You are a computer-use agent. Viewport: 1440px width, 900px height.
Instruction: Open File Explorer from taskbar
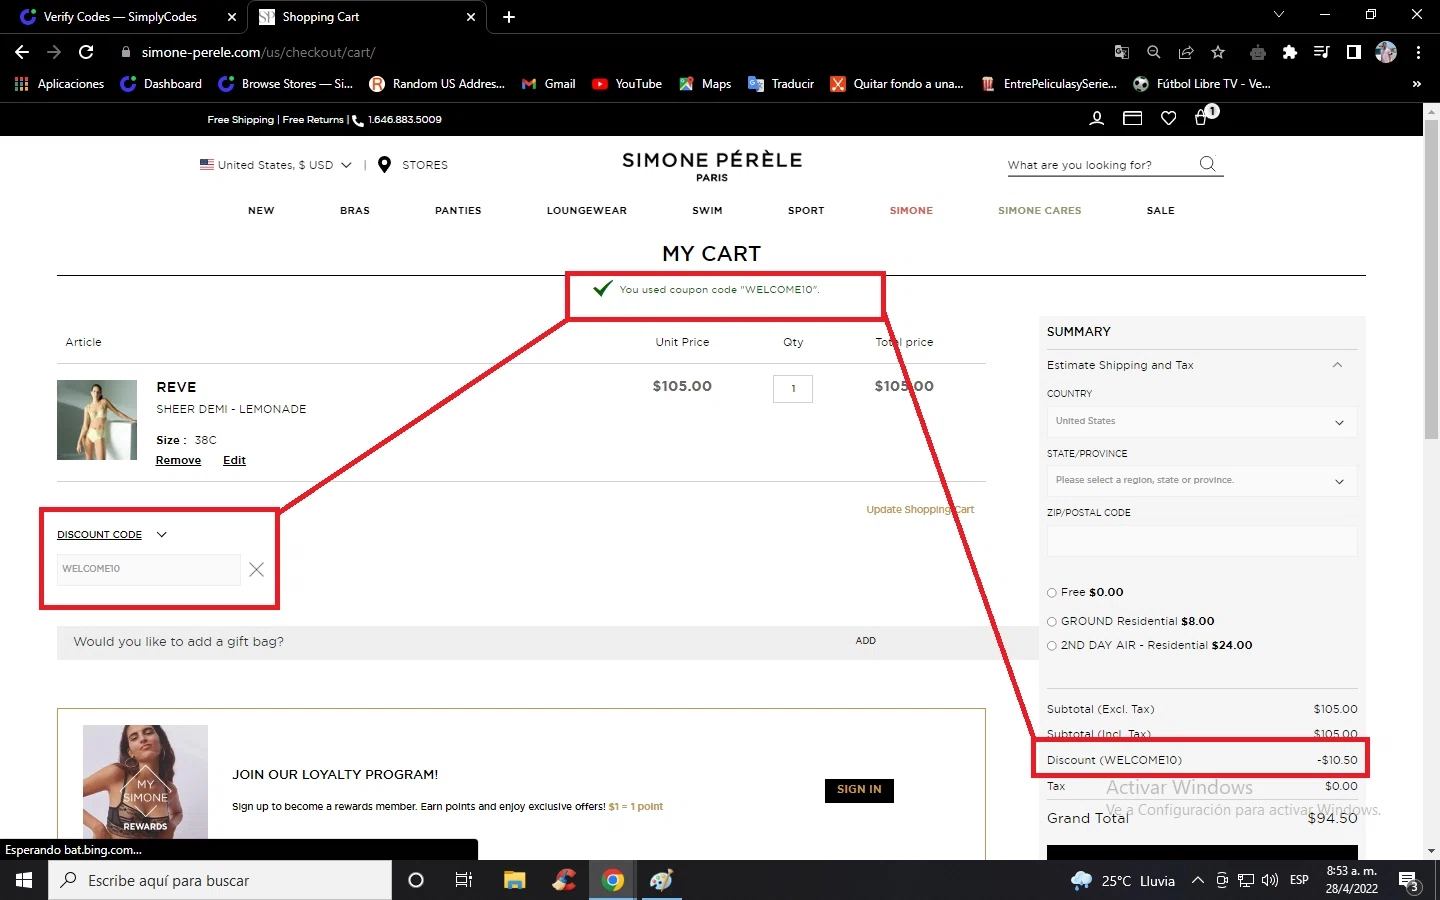click(x=514, y=880)
